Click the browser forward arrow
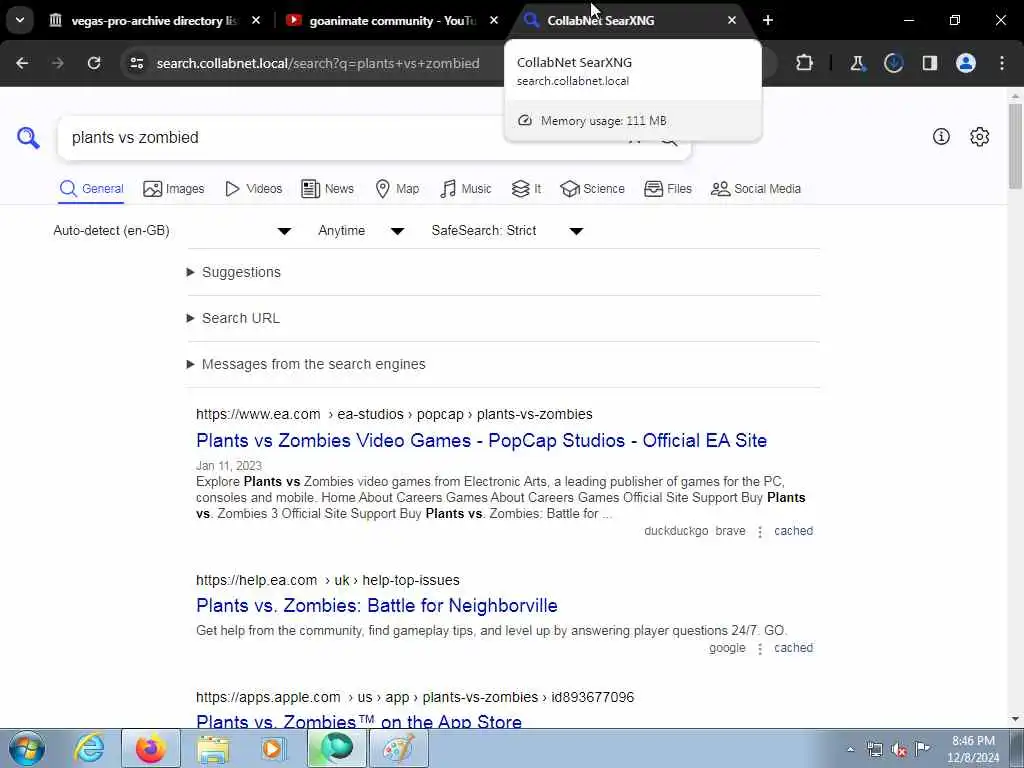This screenshot has width=1024, height=768. point(57,63)
